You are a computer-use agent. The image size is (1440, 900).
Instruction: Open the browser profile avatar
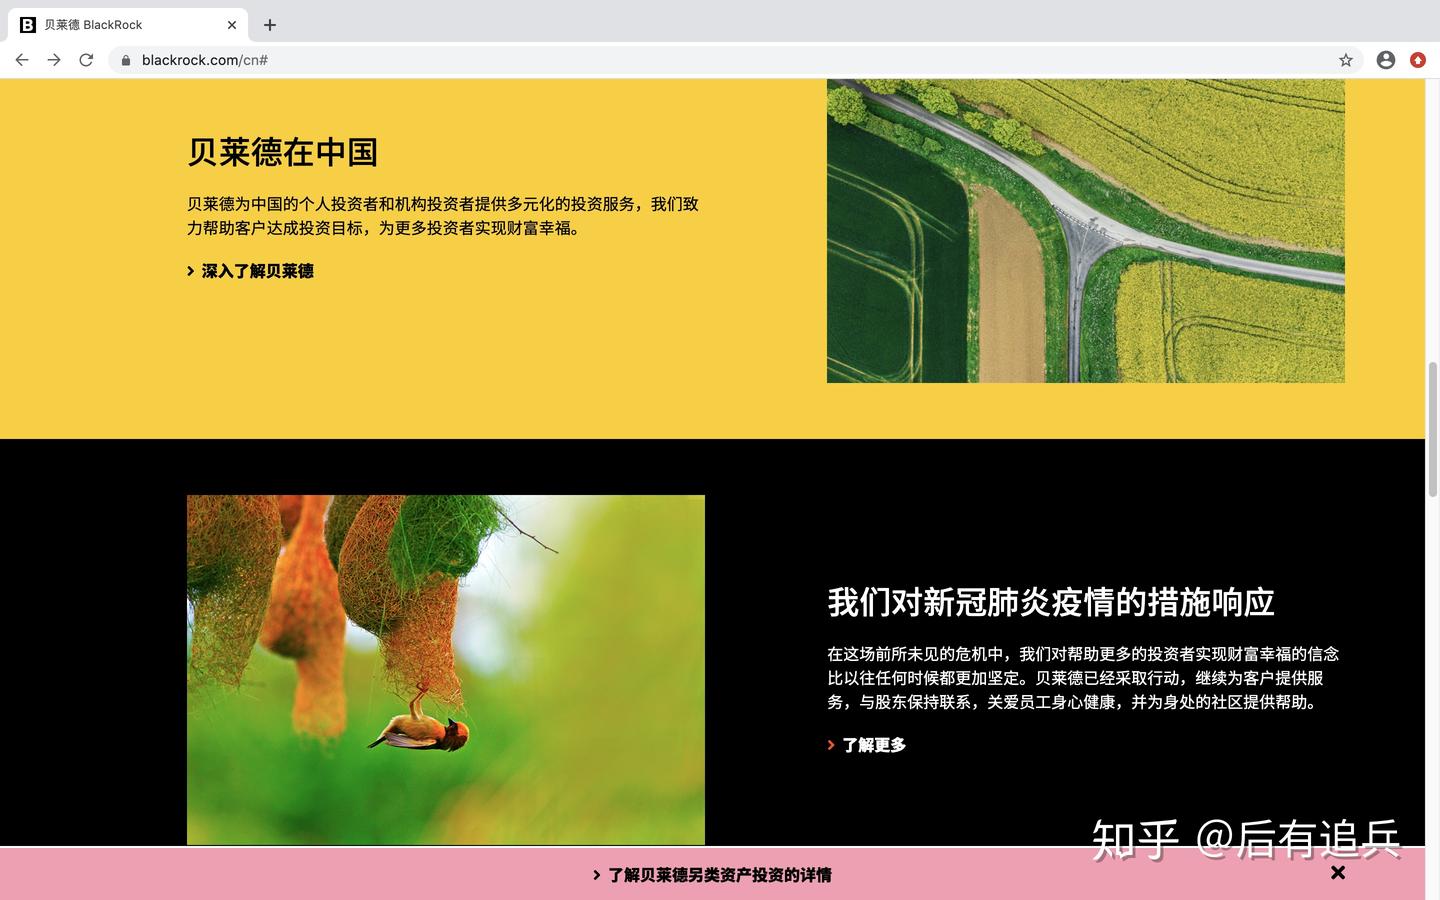(1385, 60)
